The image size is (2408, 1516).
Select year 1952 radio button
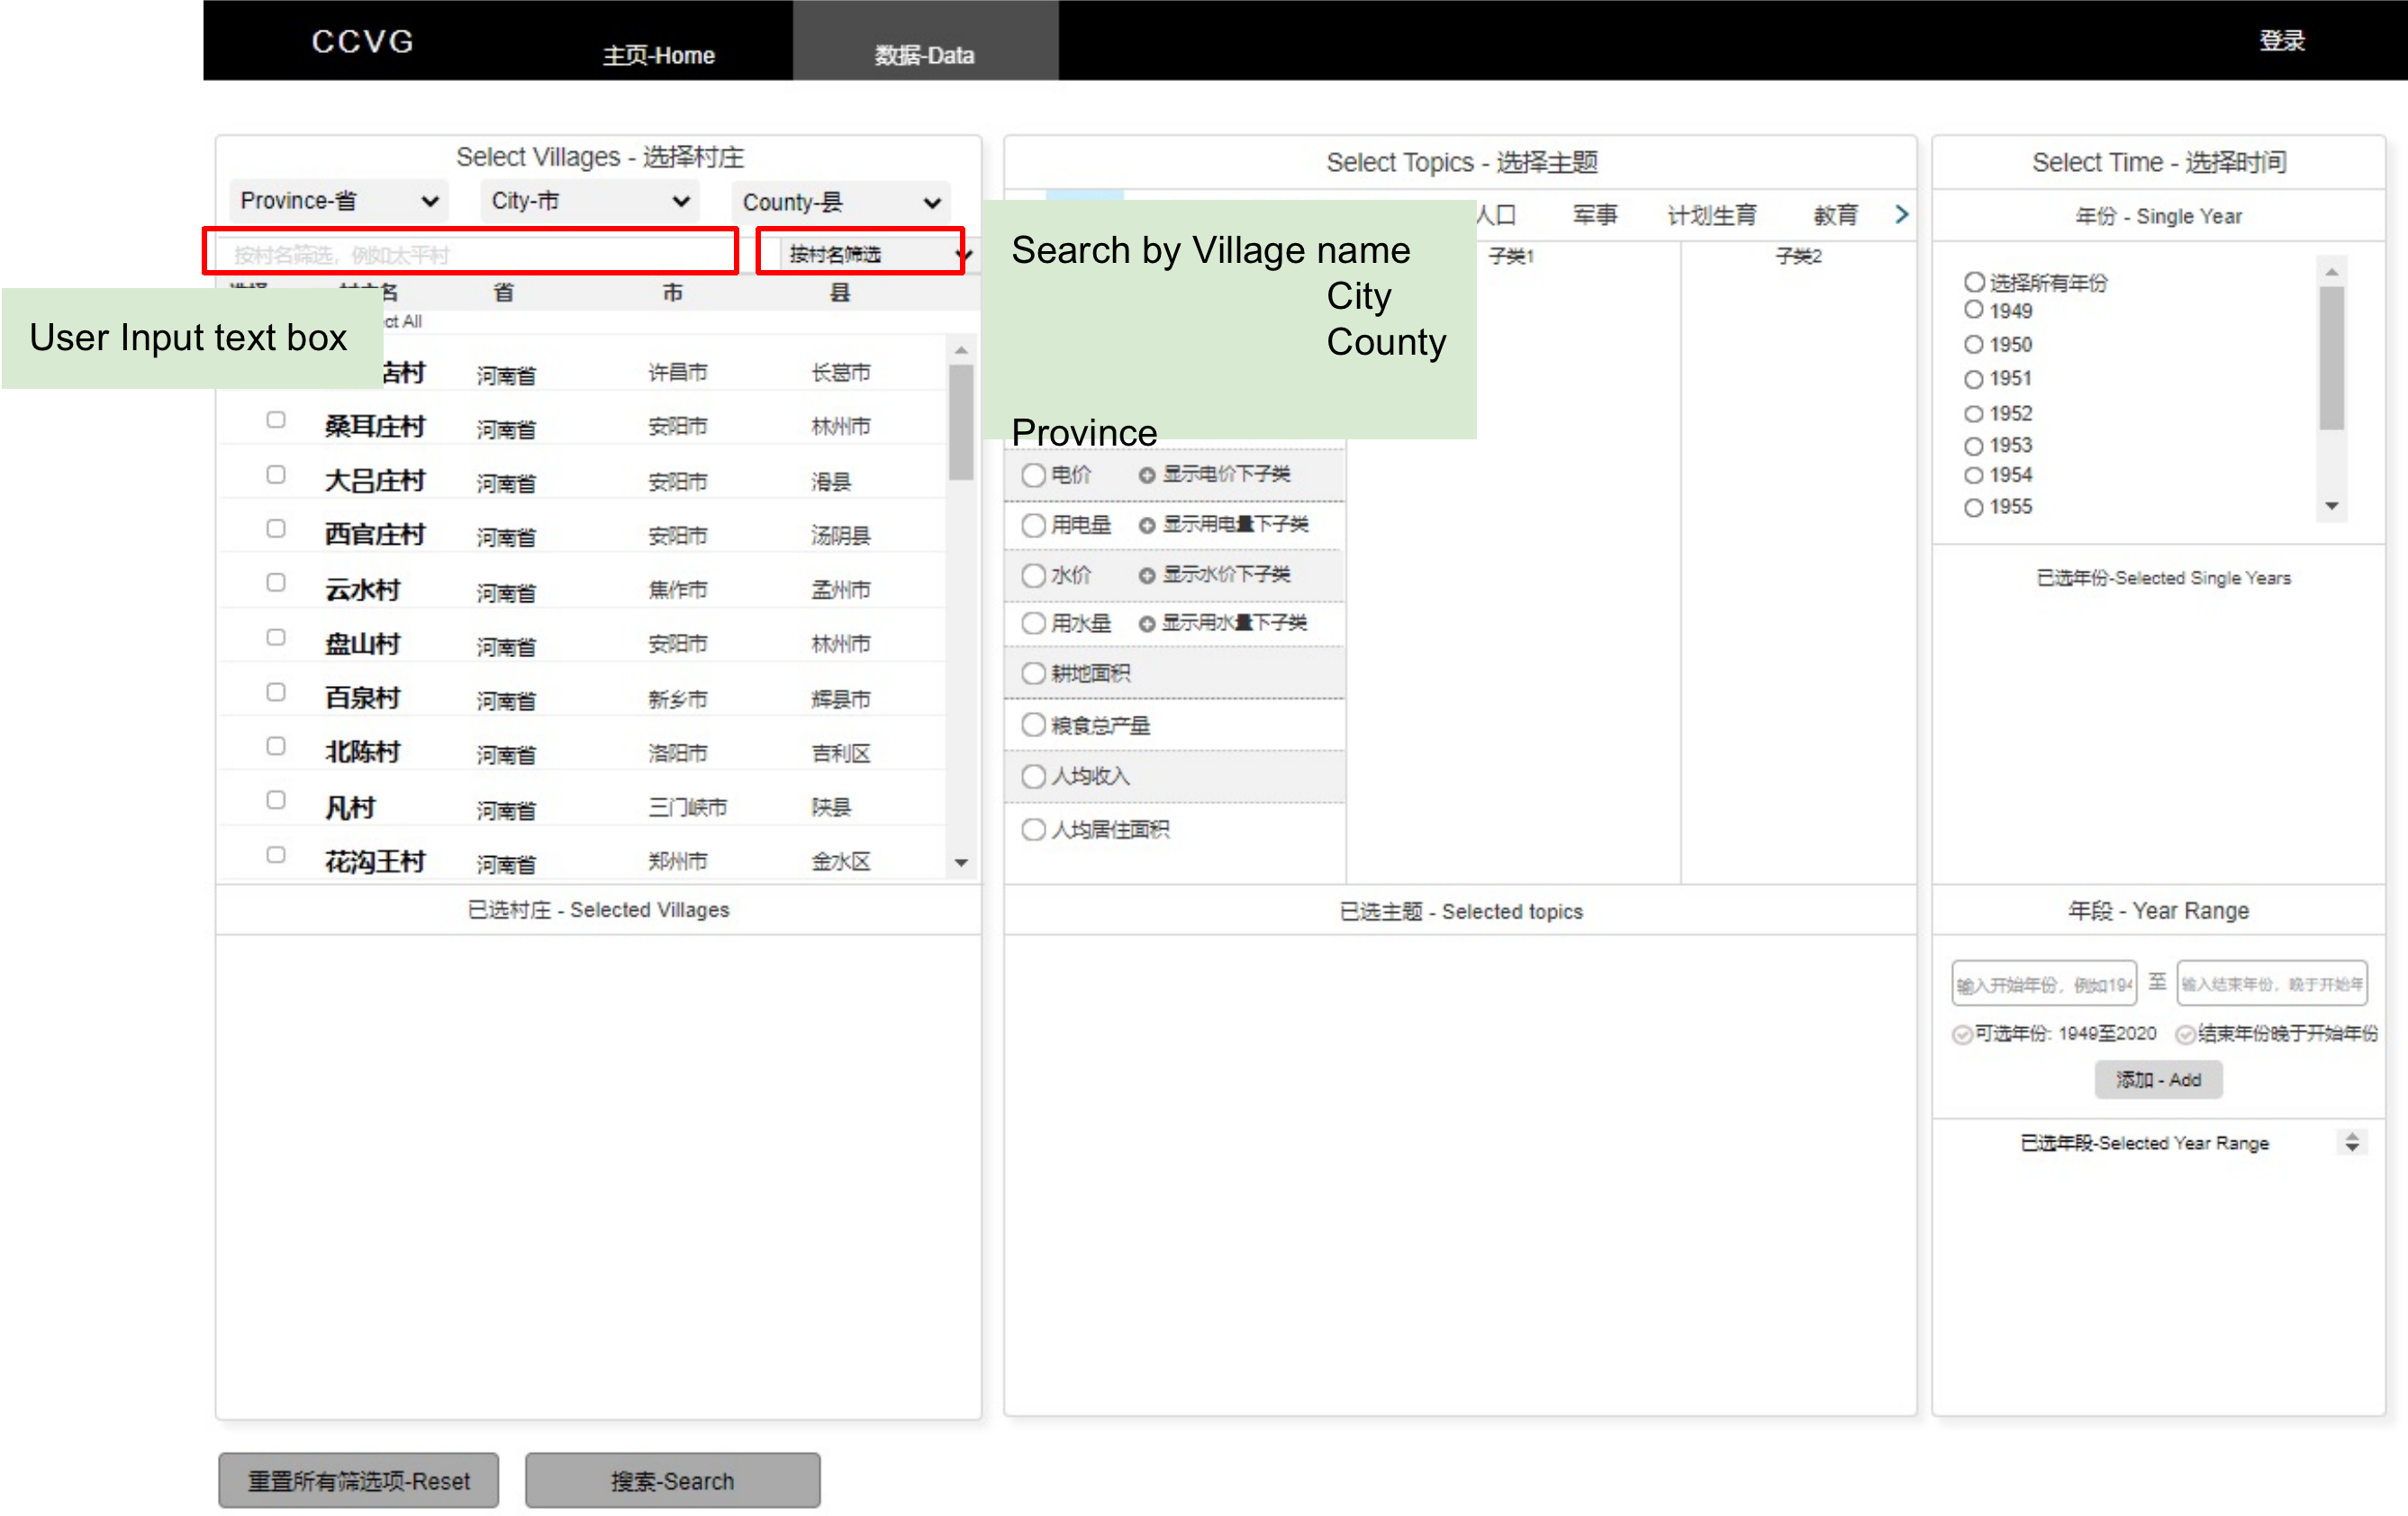tap(1973, 413)
